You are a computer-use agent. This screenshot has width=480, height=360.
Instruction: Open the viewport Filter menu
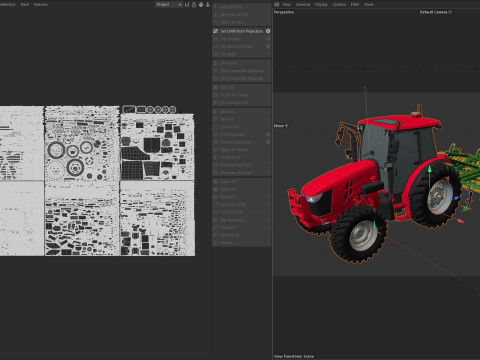click(x=355, y=5)
